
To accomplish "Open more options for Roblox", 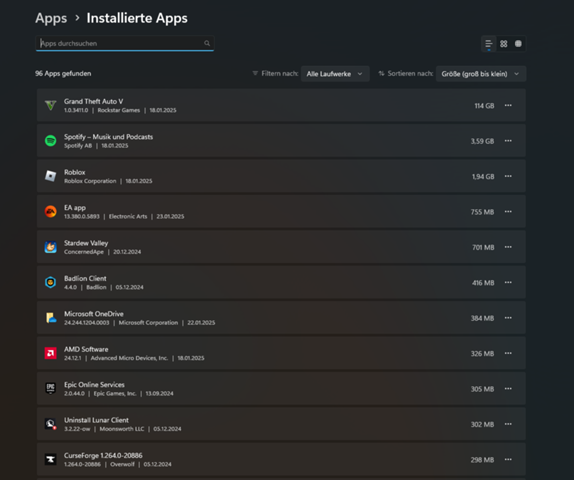I will click(x=508, y=176).
